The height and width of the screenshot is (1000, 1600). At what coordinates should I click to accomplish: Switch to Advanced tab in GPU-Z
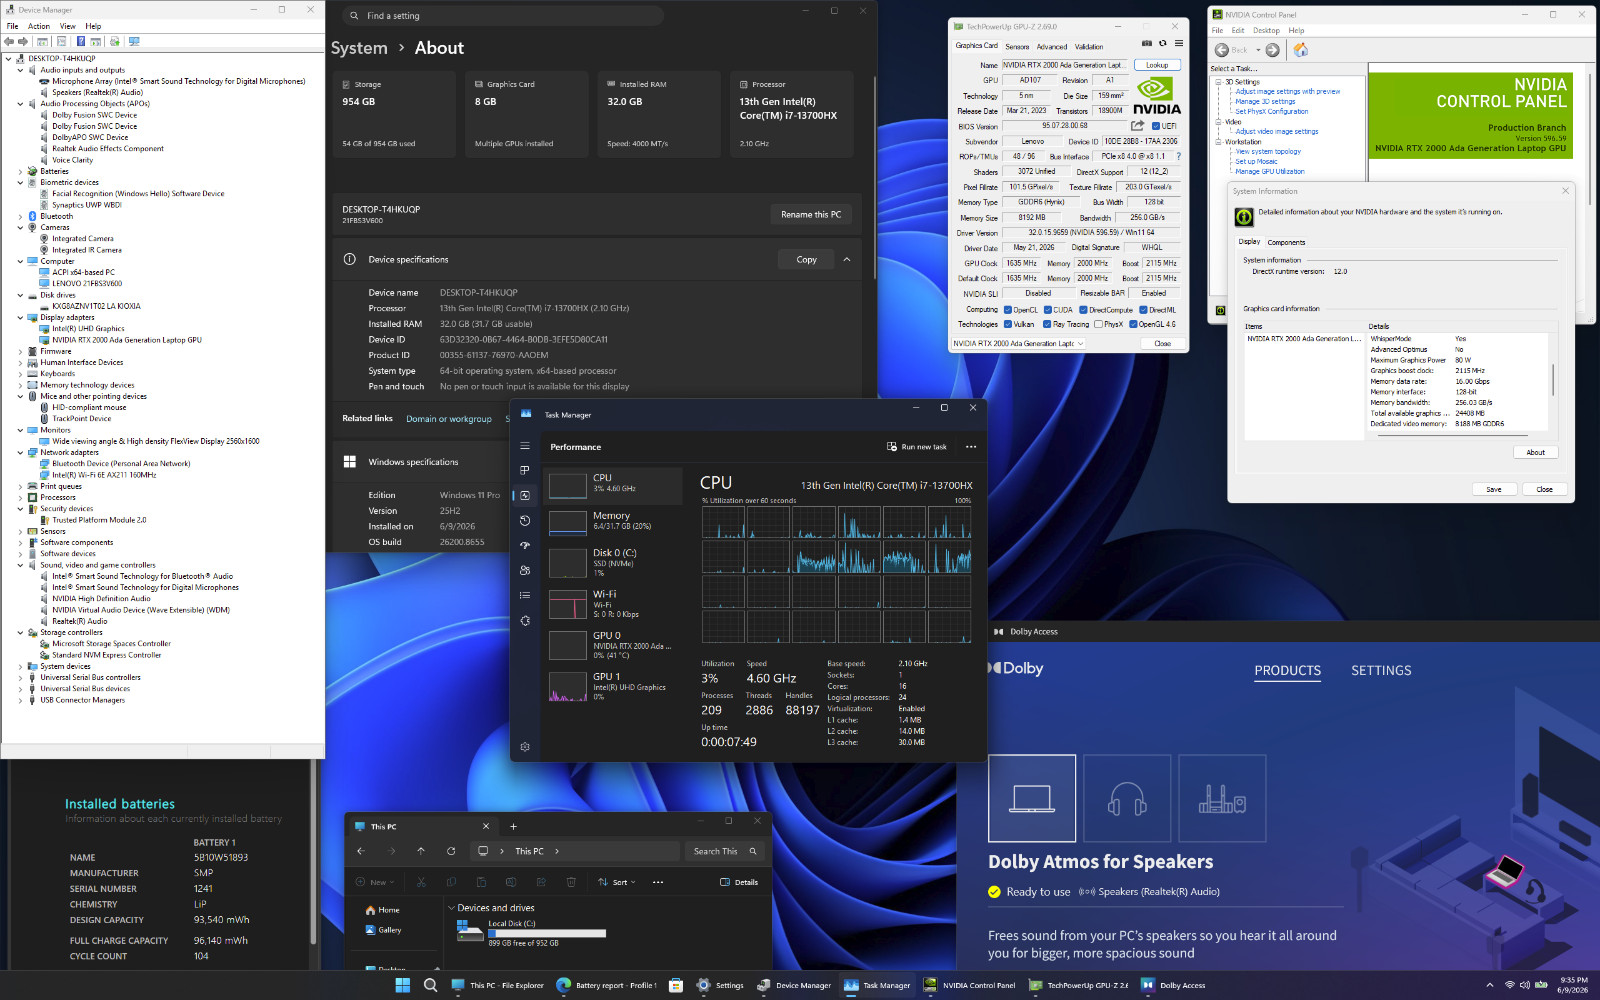tap(1052, 46)
